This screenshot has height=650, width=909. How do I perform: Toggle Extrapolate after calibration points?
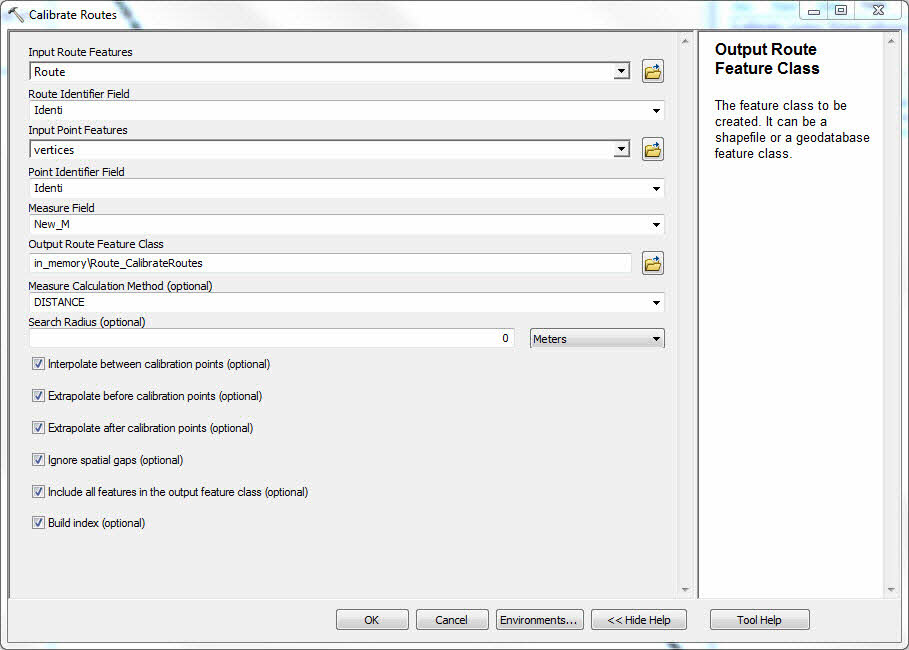coord(38,428)
